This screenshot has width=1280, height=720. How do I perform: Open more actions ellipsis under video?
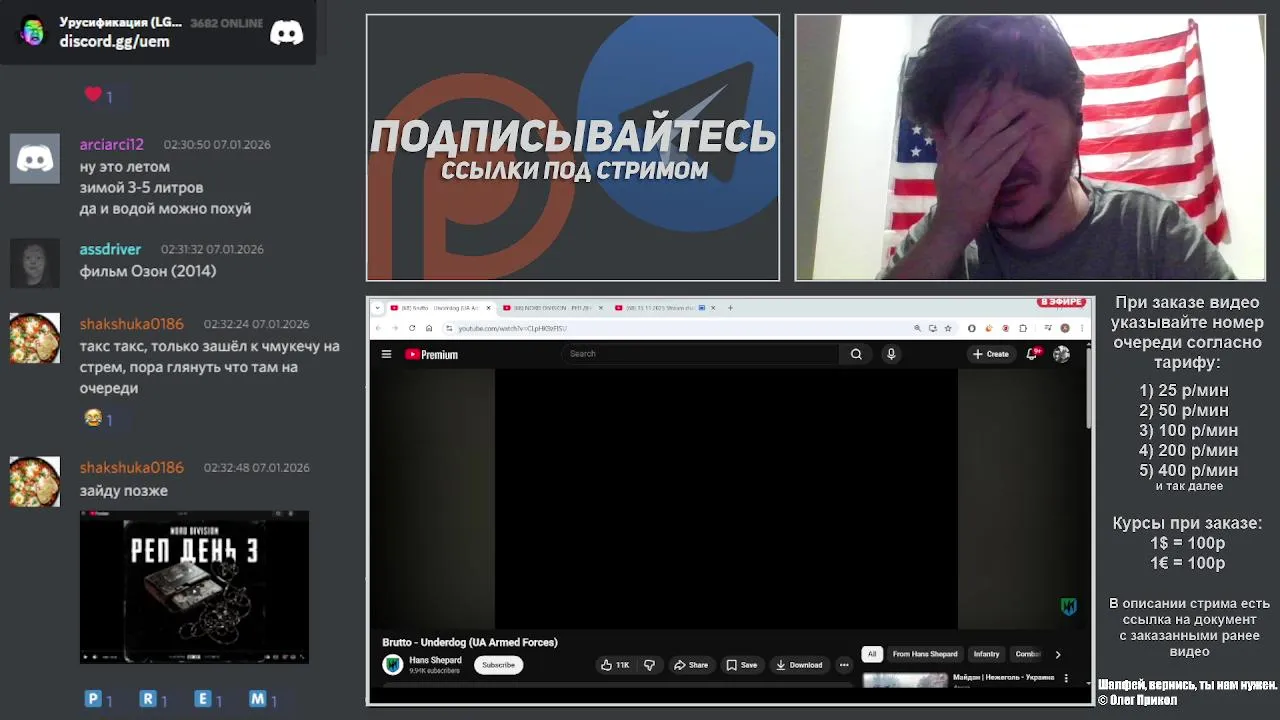[844, 665]
